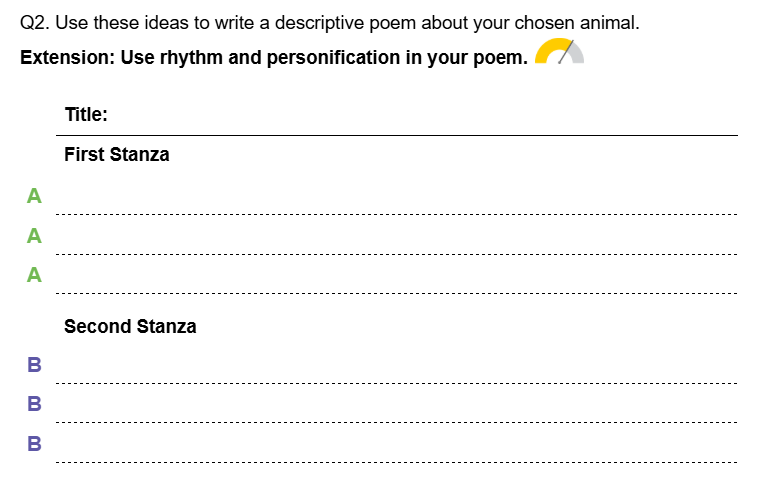This screenshot has height=490, width=760.
Task: Click the "First Stanza" heading
Action: click(x=116, y=155)
